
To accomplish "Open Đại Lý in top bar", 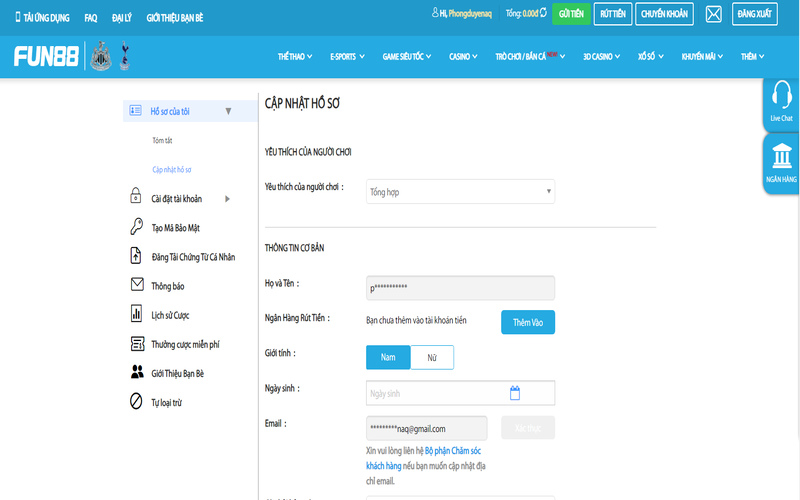I will point(121,18).
